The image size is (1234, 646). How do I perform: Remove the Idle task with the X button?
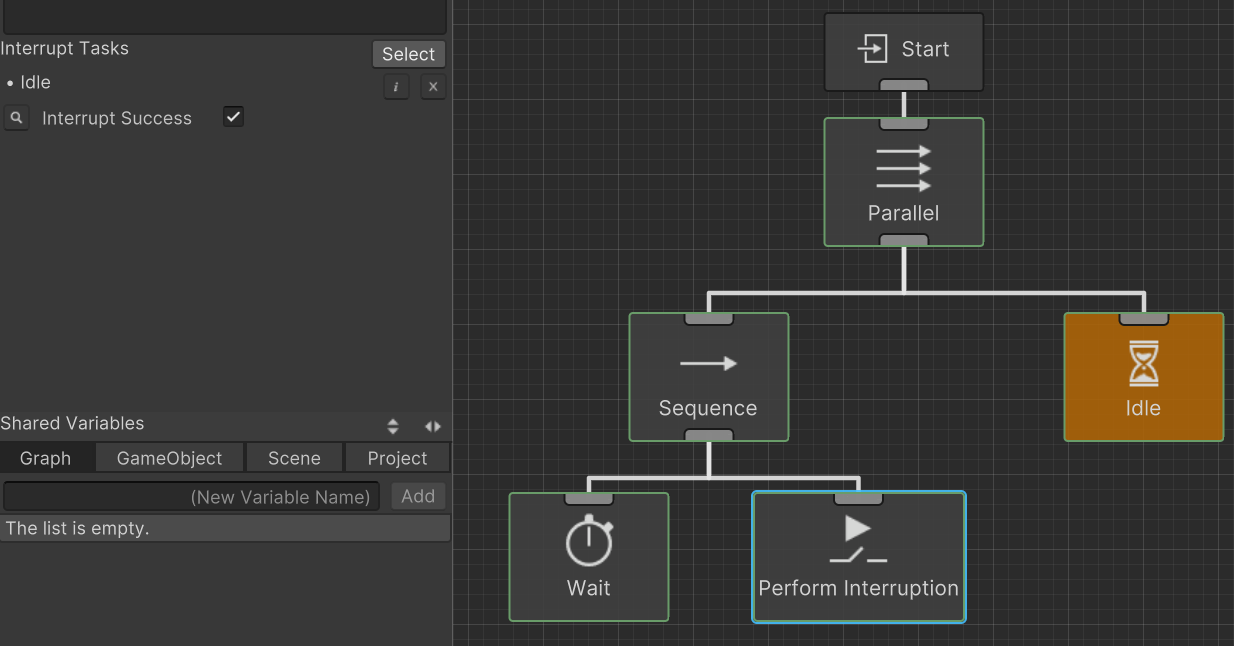[x=433, y=87]
